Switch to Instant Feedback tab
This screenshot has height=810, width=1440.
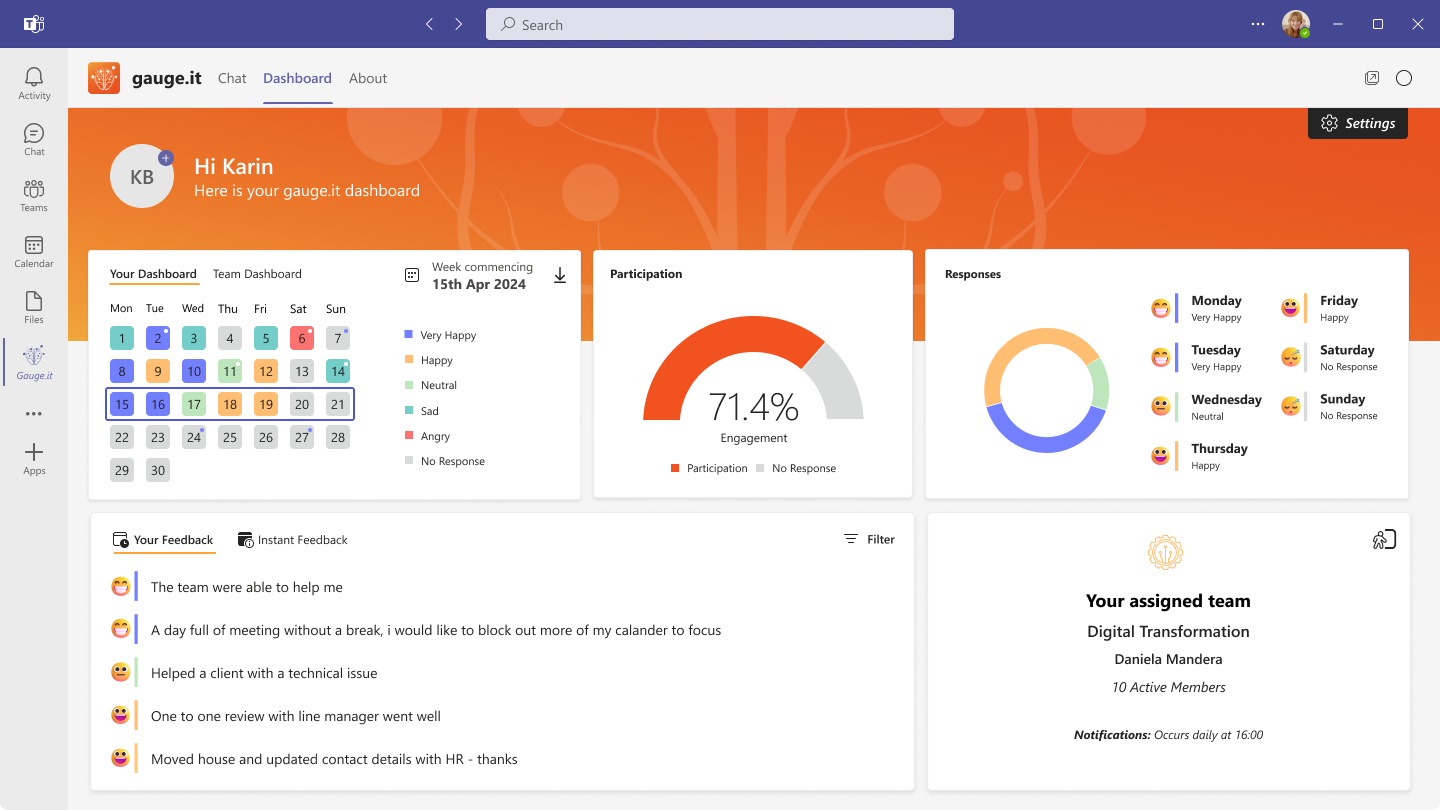click(x=293, y=540)
